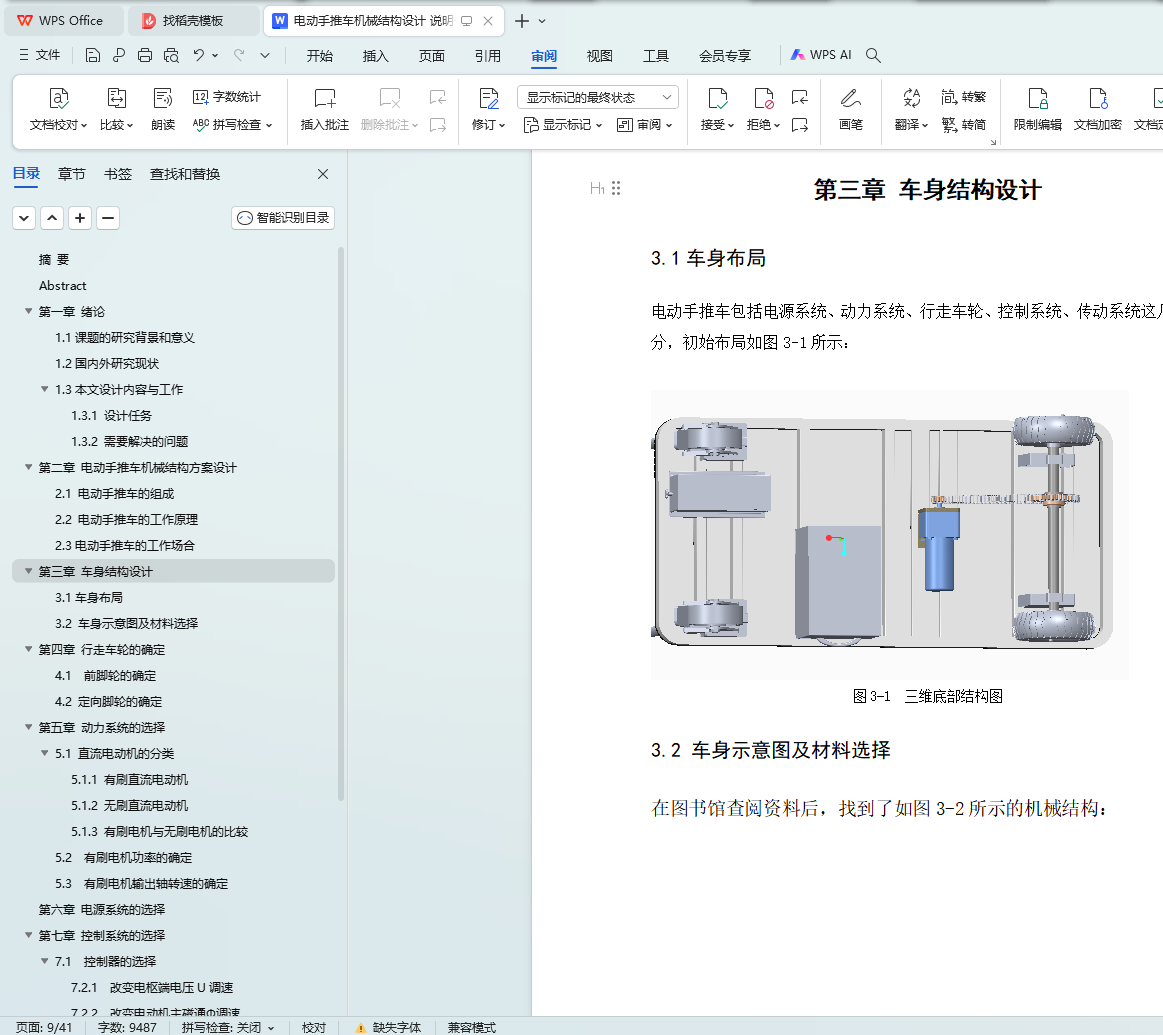Open the 显示标记的最终状态 dropdown
Screen dimensions: 1163x1035
[x=598, y=97]
